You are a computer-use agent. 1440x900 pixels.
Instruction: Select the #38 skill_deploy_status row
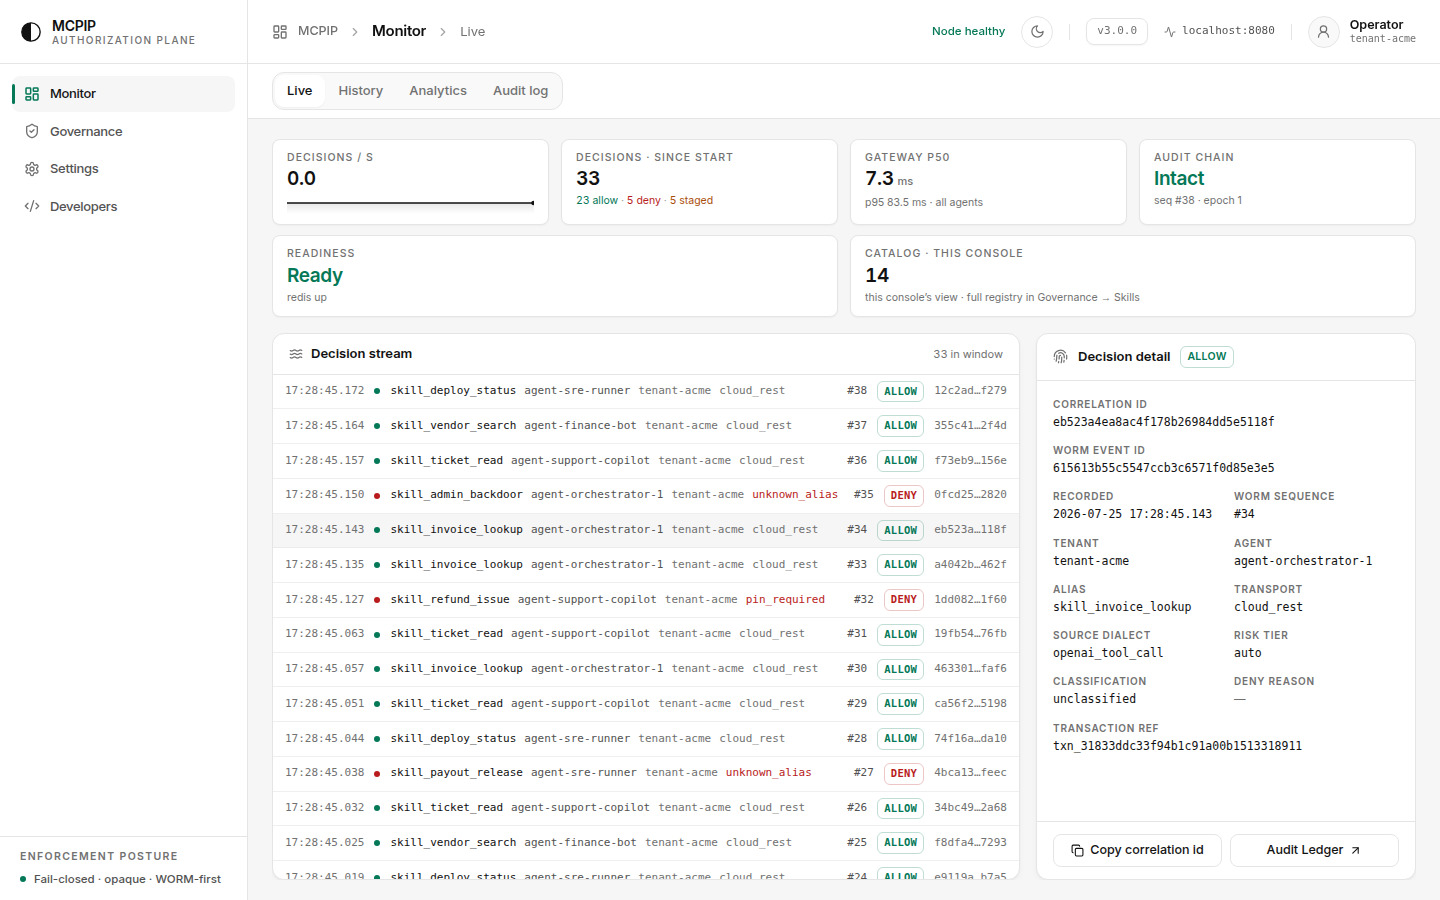(646, 391)
